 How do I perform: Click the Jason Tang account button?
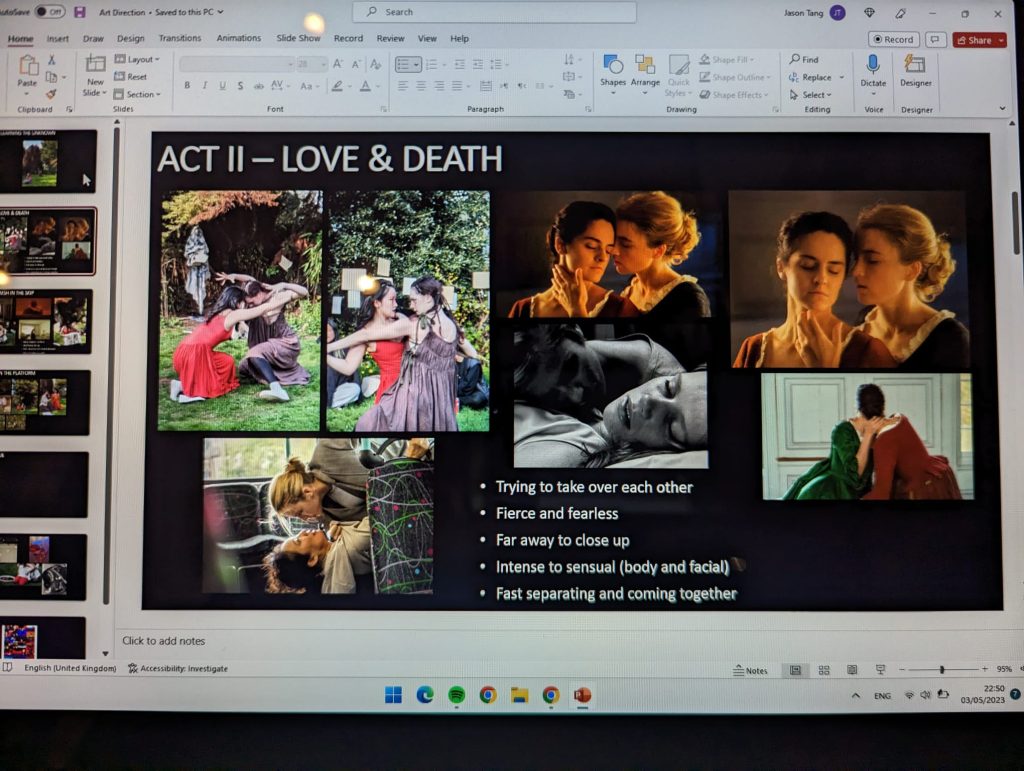814,12
